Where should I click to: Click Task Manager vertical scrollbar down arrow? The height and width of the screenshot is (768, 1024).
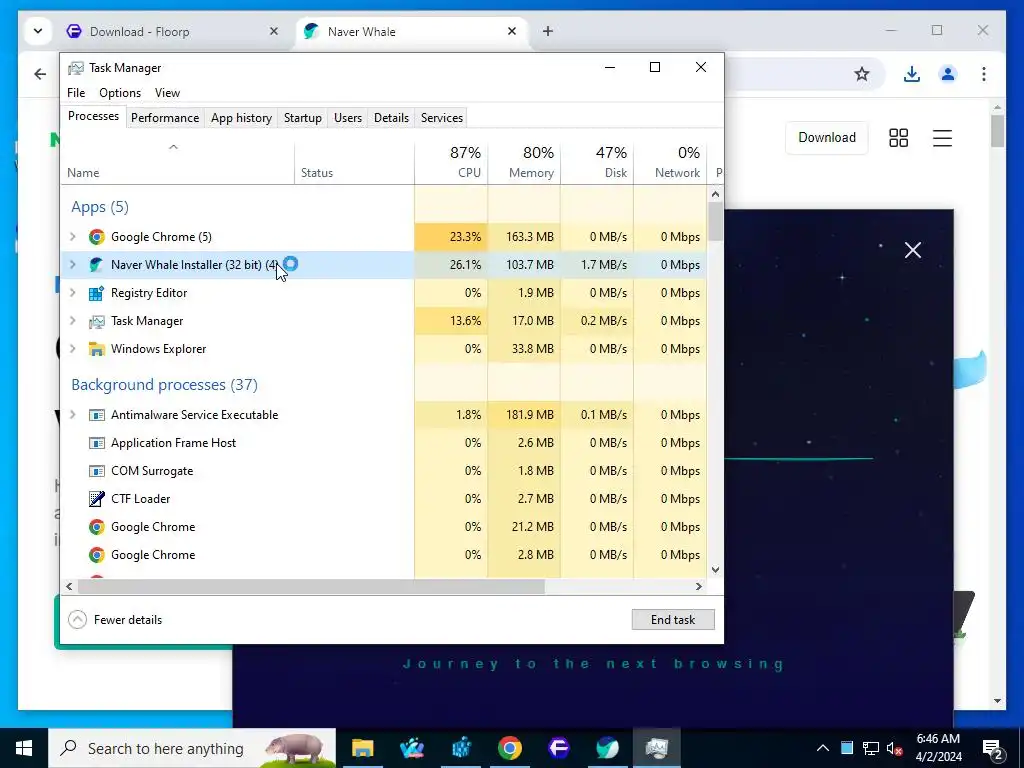715,570
